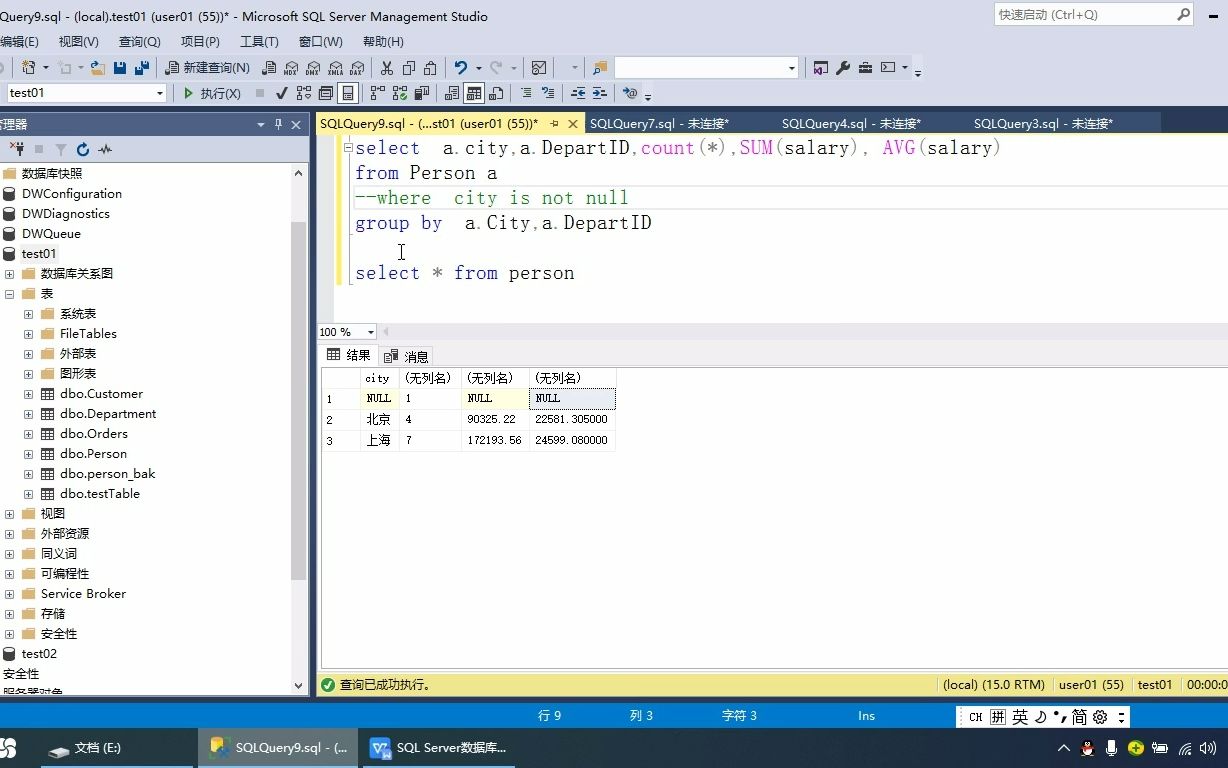Expand the dbo.Orders table node
Image resolution: width=1228 pixels, height=768 pixels.
point(28,433)
